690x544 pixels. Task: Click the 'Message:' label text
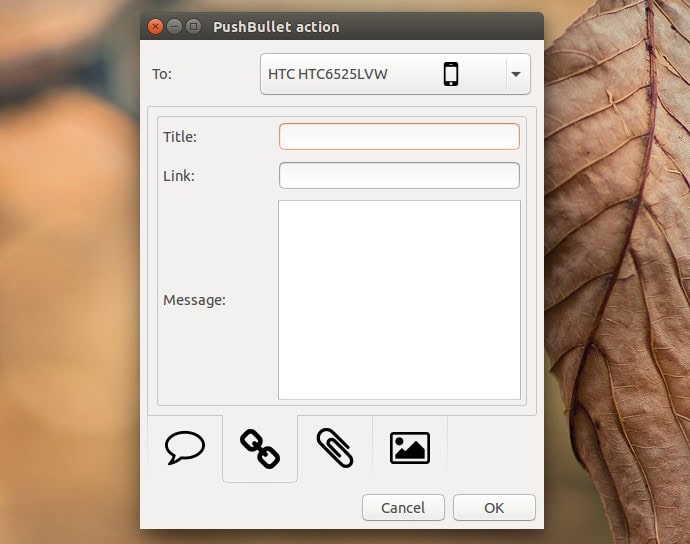(194, 300)
